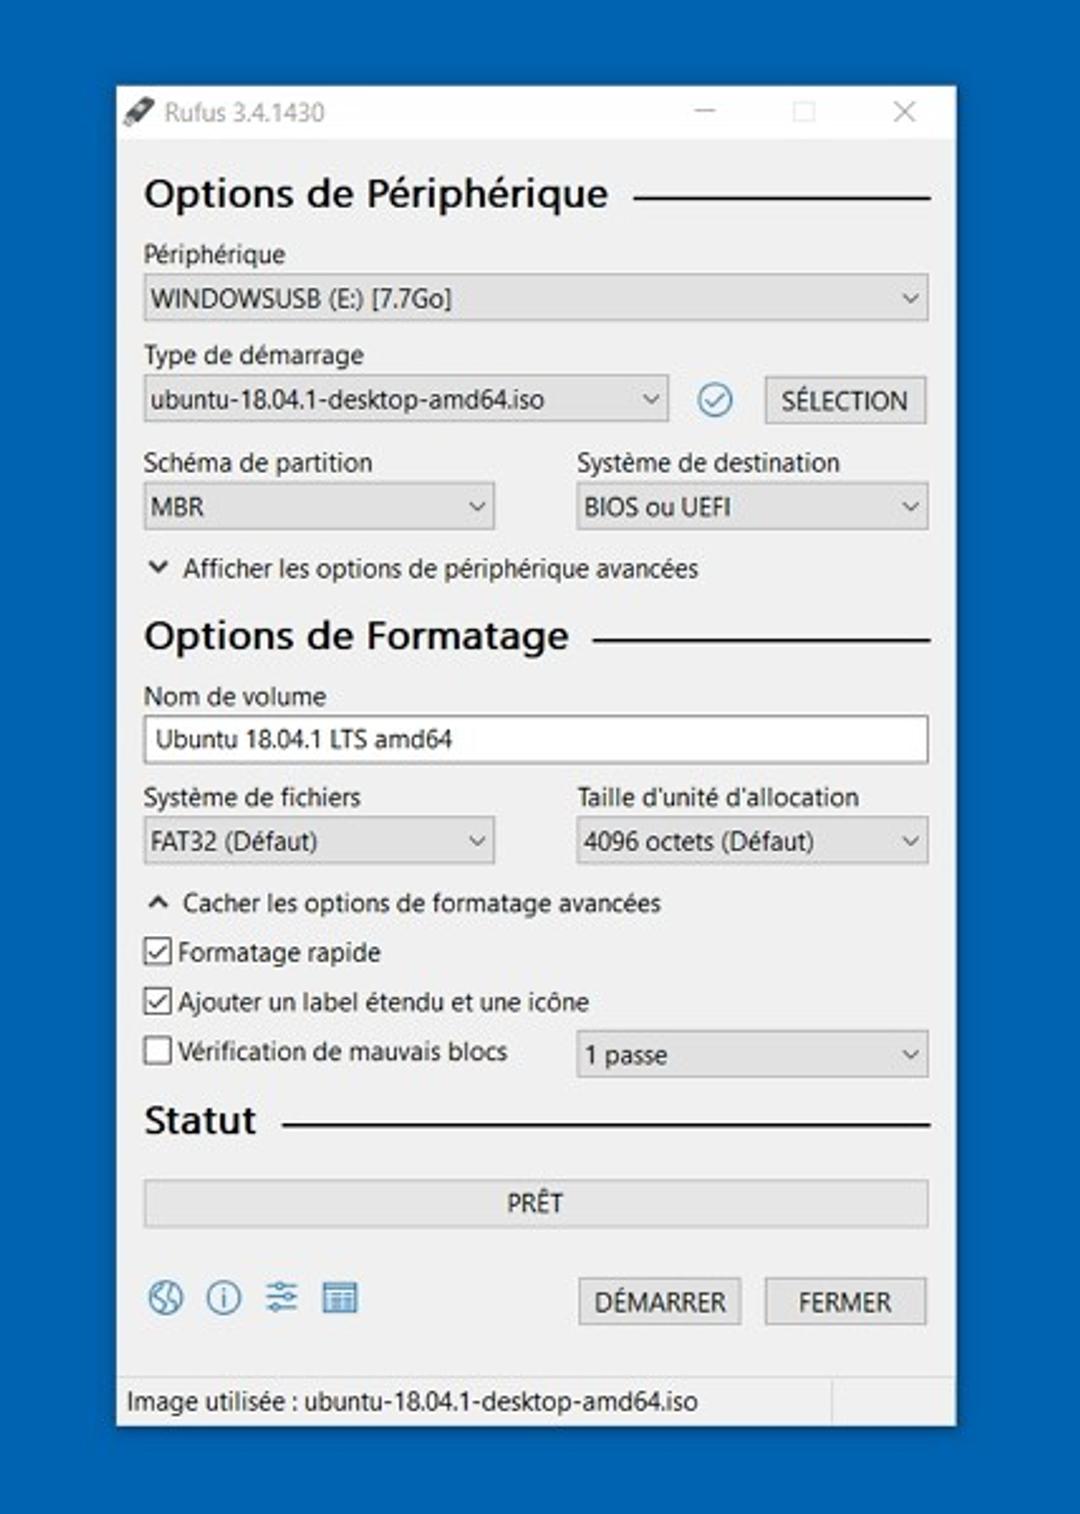
Task: Open Système de fichiers FAT32 dropdown
Action: [x=318, y=841]
